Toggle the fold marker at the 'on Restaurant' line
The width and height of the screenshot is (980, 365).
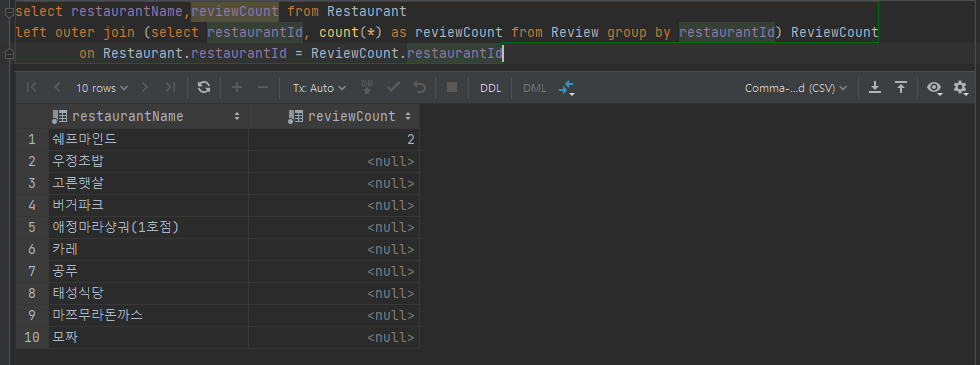click(x=9, y=54)
